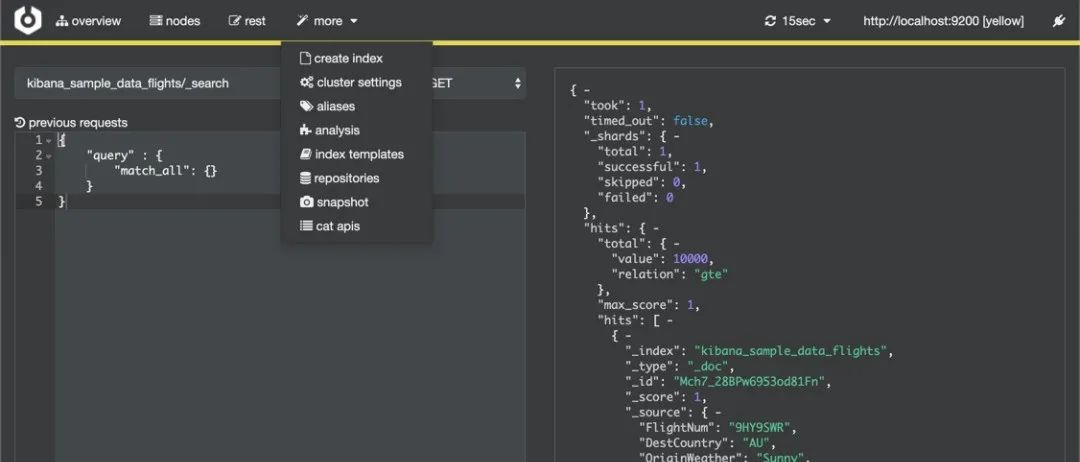Open the overview page
The height and width of the screenshot is (462, 1080).
88,21
